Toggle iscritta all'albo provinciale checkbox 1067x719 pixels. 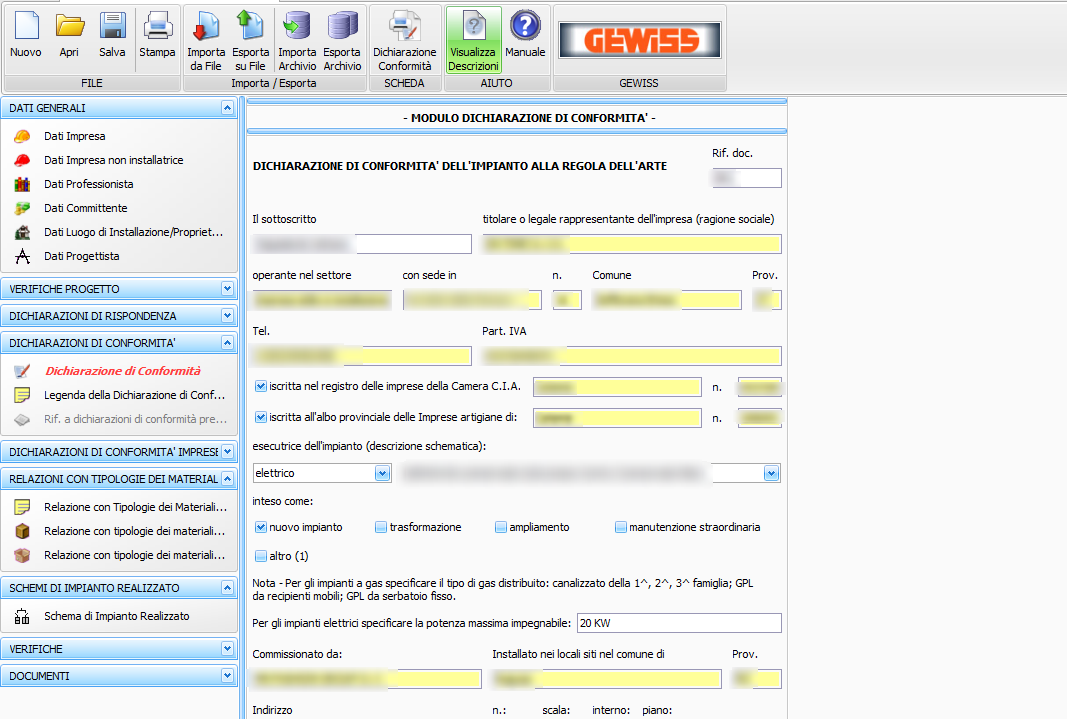click(x=261, y=417)
